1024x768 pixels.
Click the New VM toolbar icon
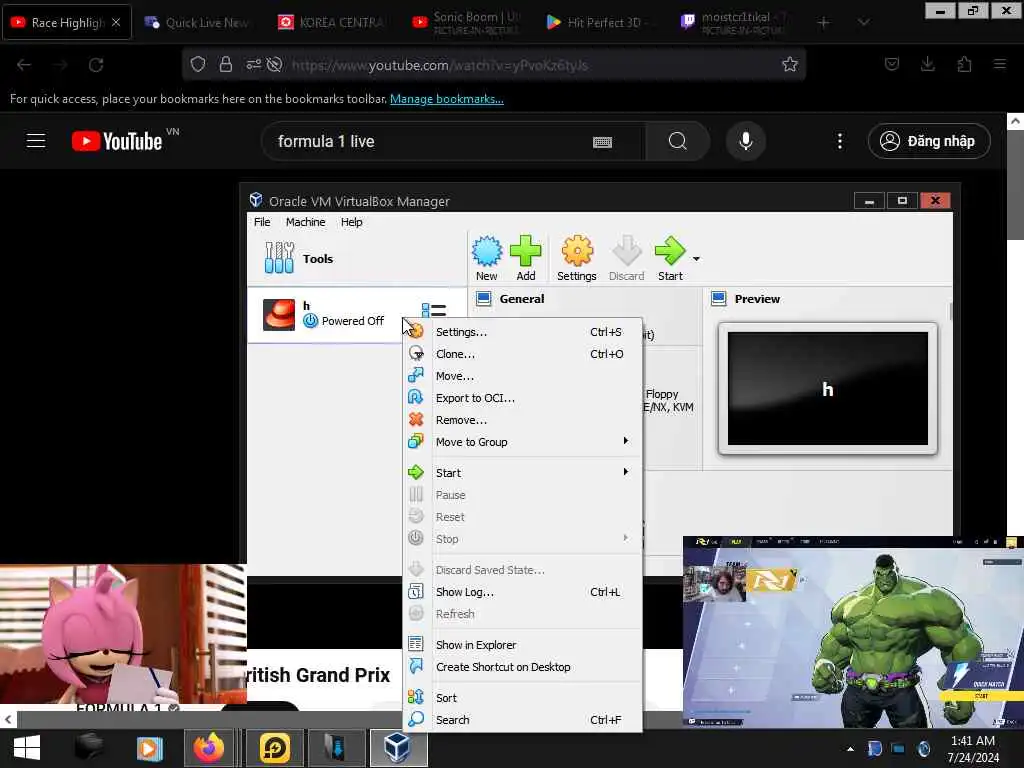[x=487, y=258]
